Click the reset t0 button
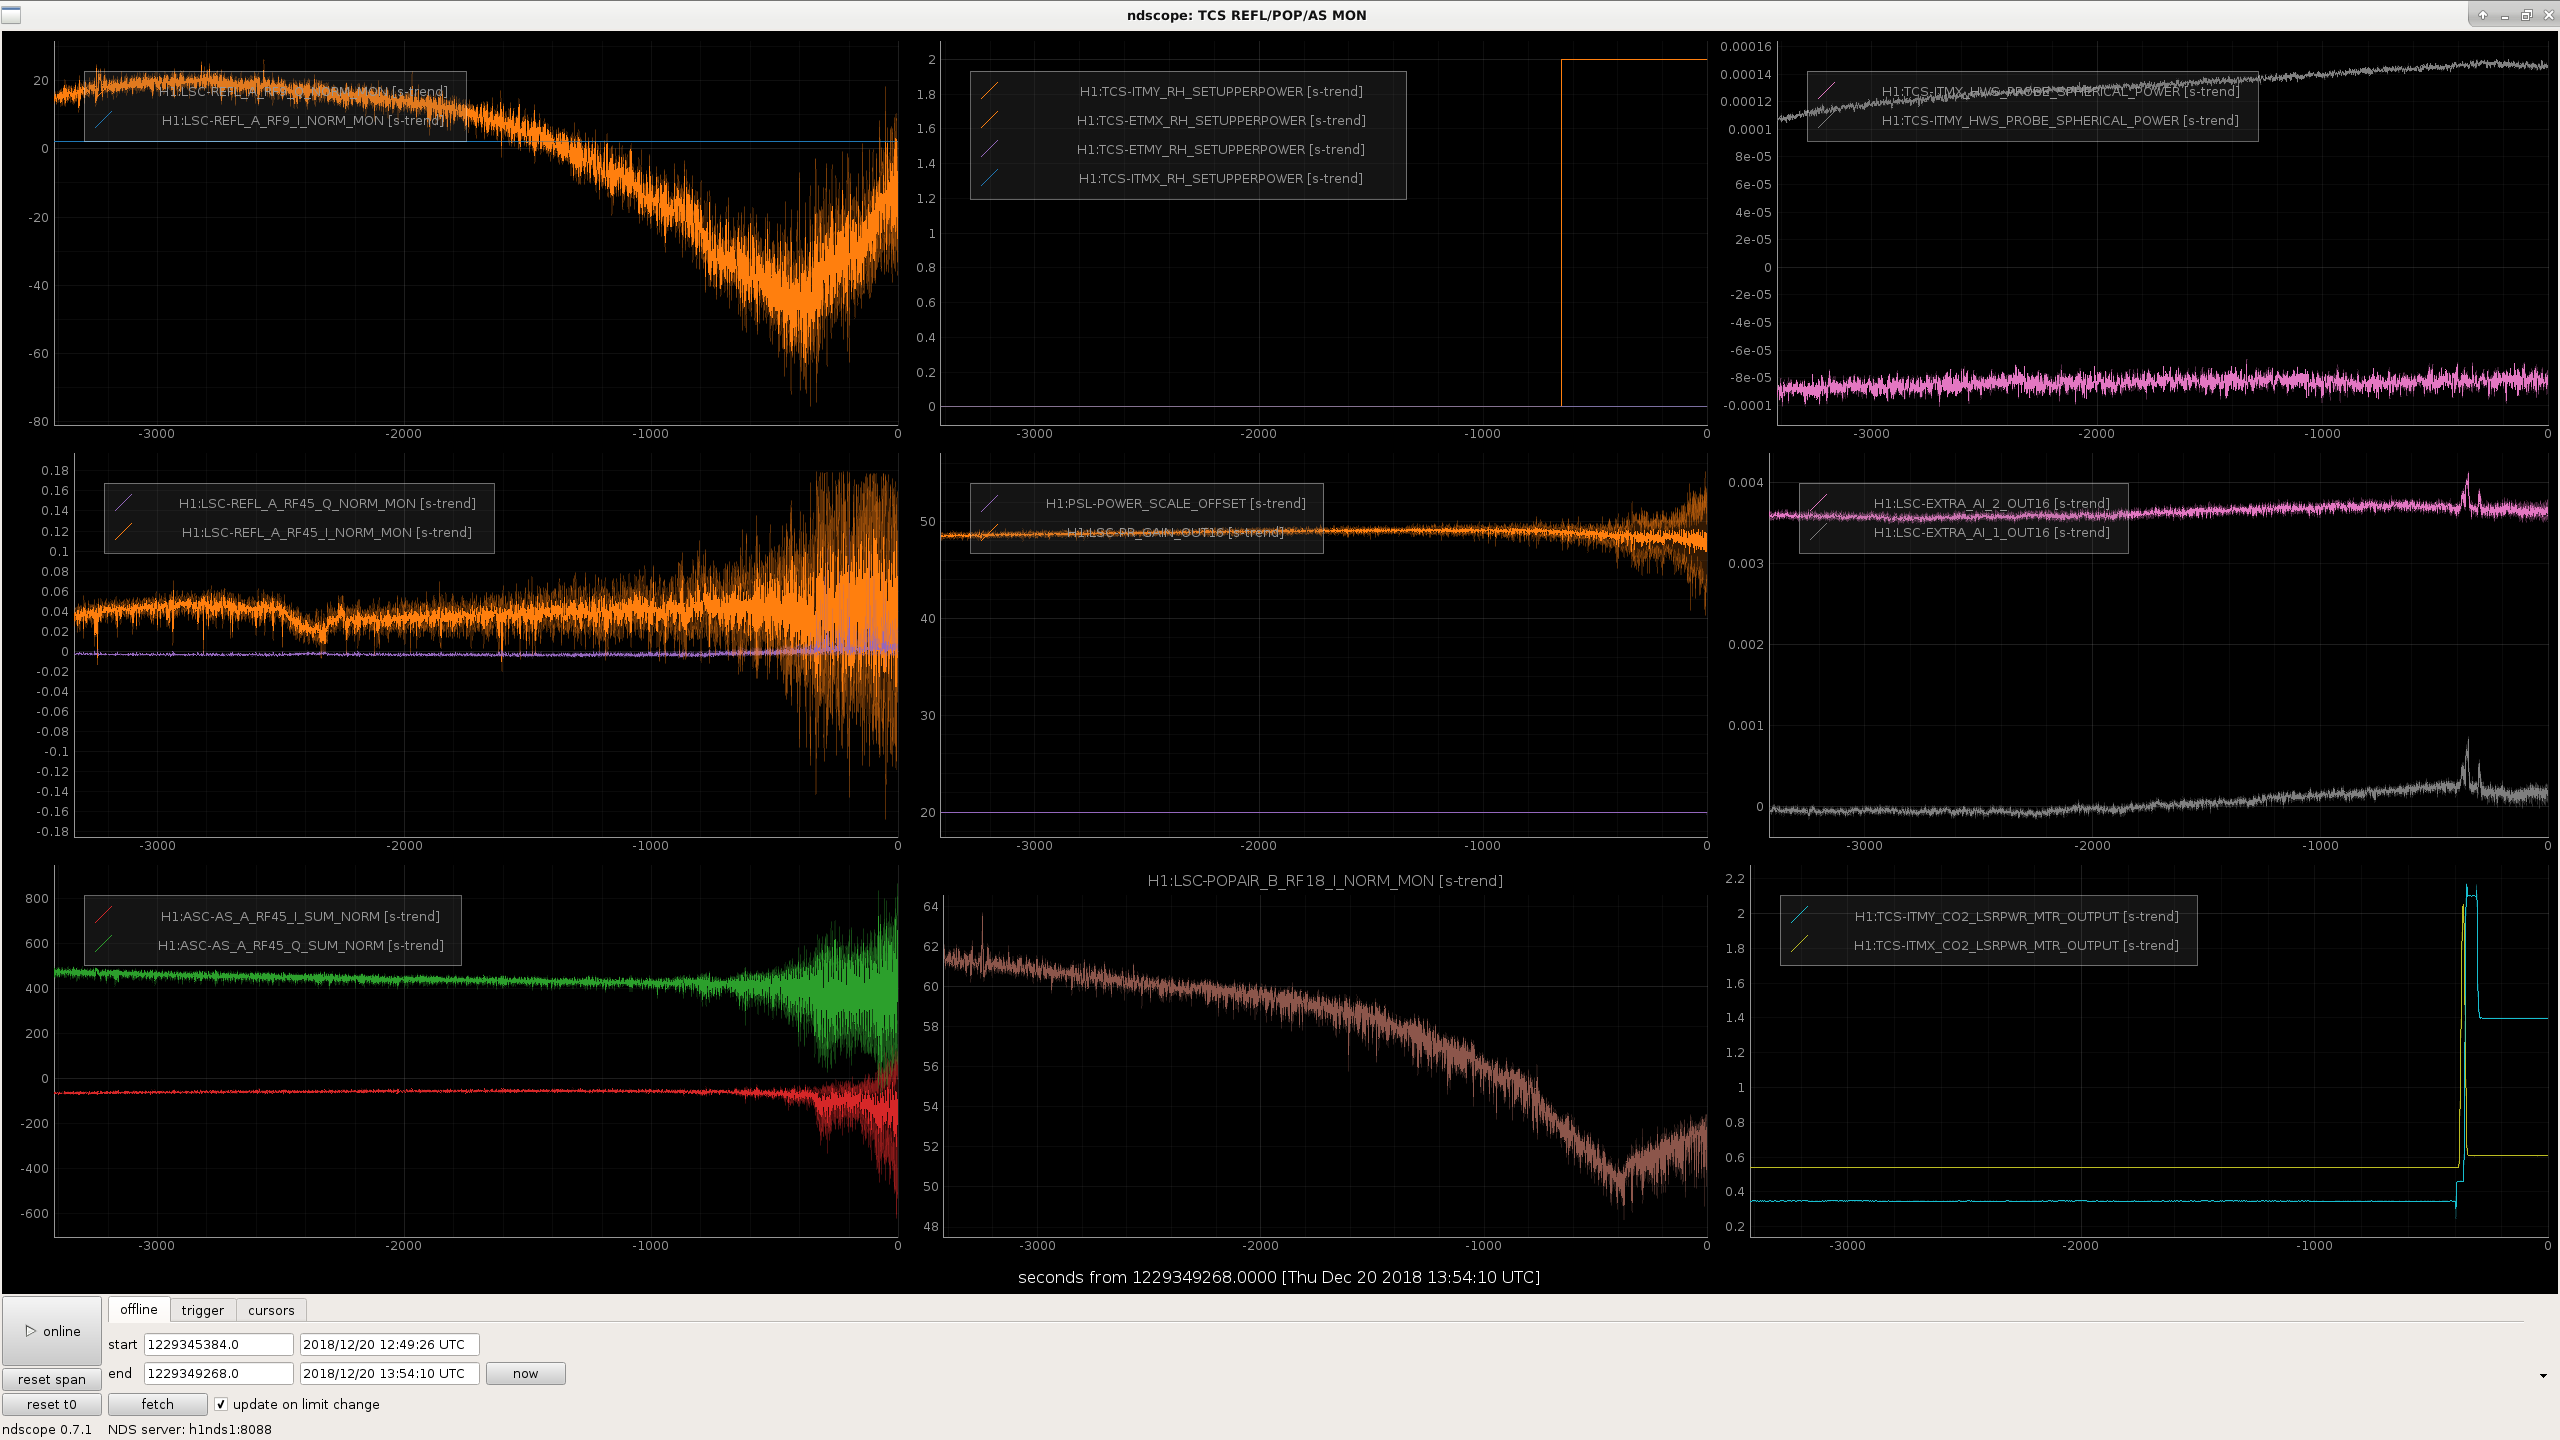This screenshot has width=2560, height=1440. click(x=52, y=1404)
